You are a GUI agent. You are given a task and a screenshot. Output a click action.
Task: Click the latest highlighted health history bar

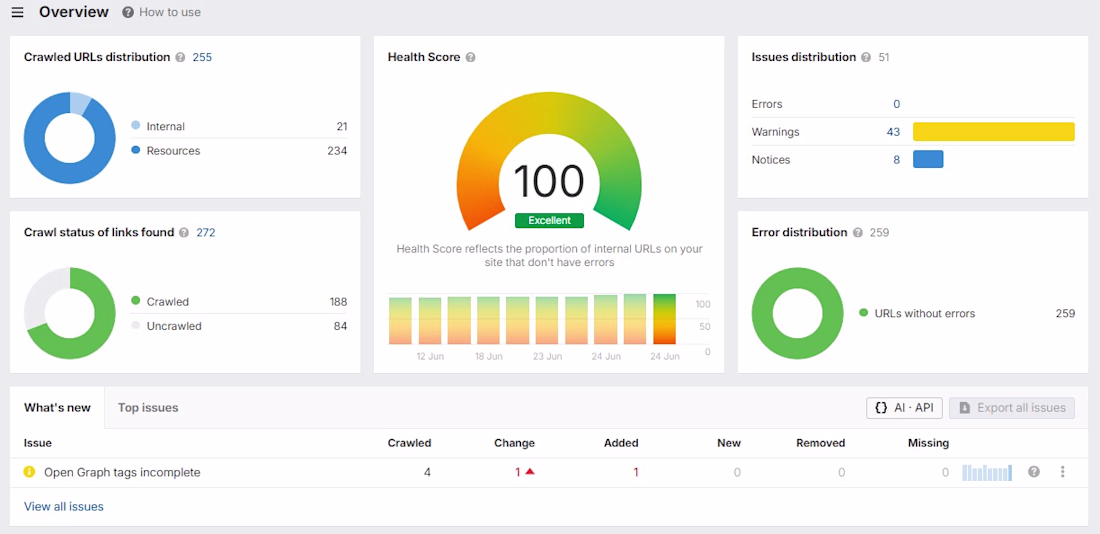point(664,319)
